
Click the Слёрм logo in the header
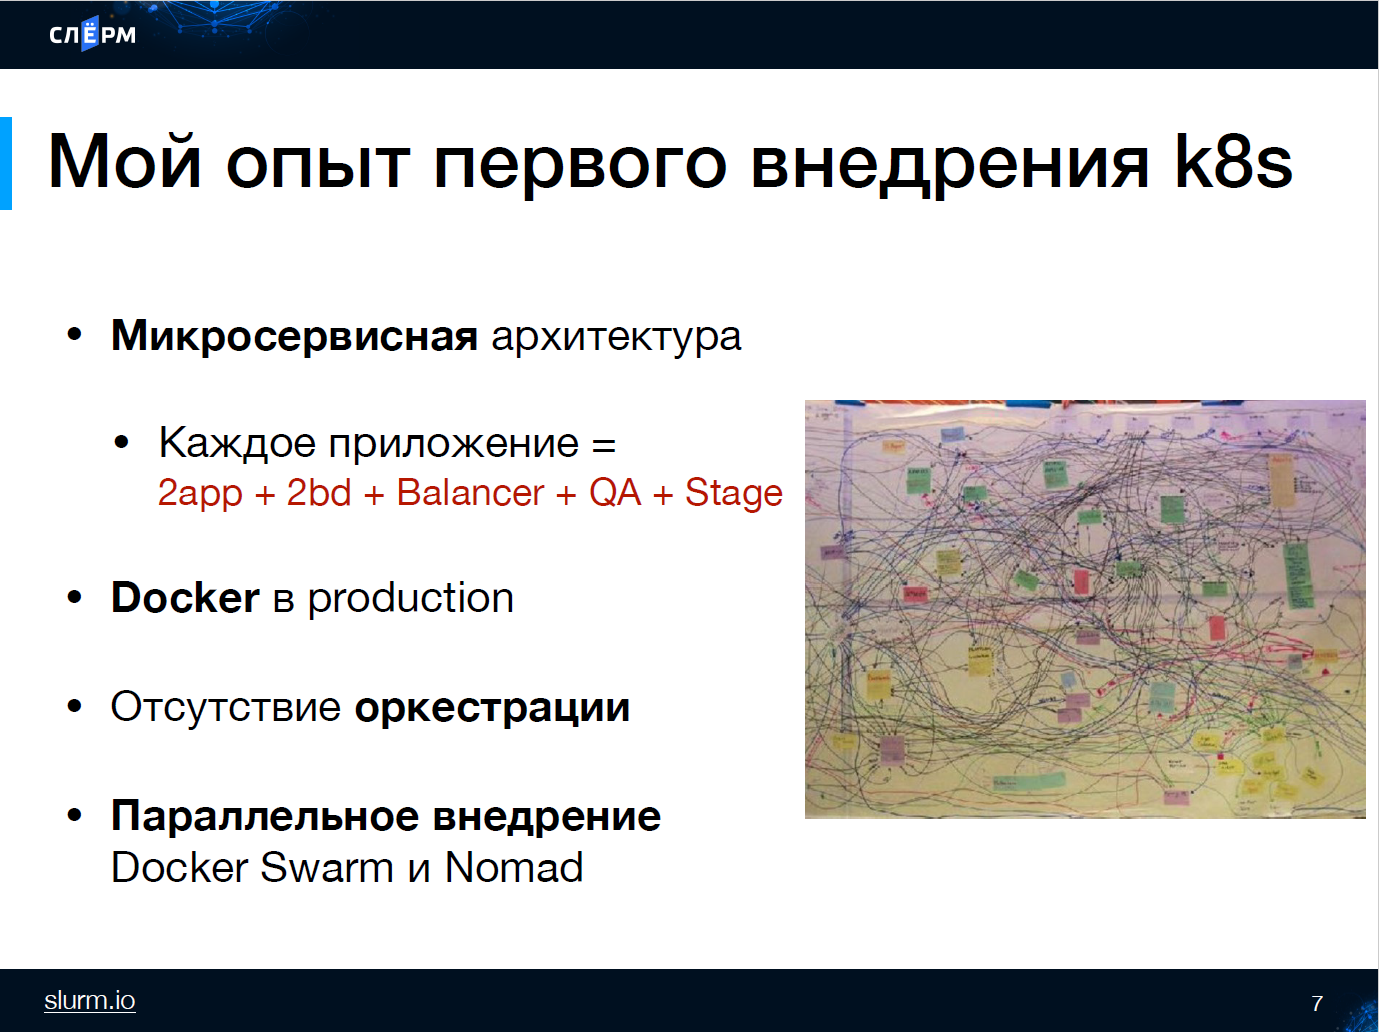[92, 35]
